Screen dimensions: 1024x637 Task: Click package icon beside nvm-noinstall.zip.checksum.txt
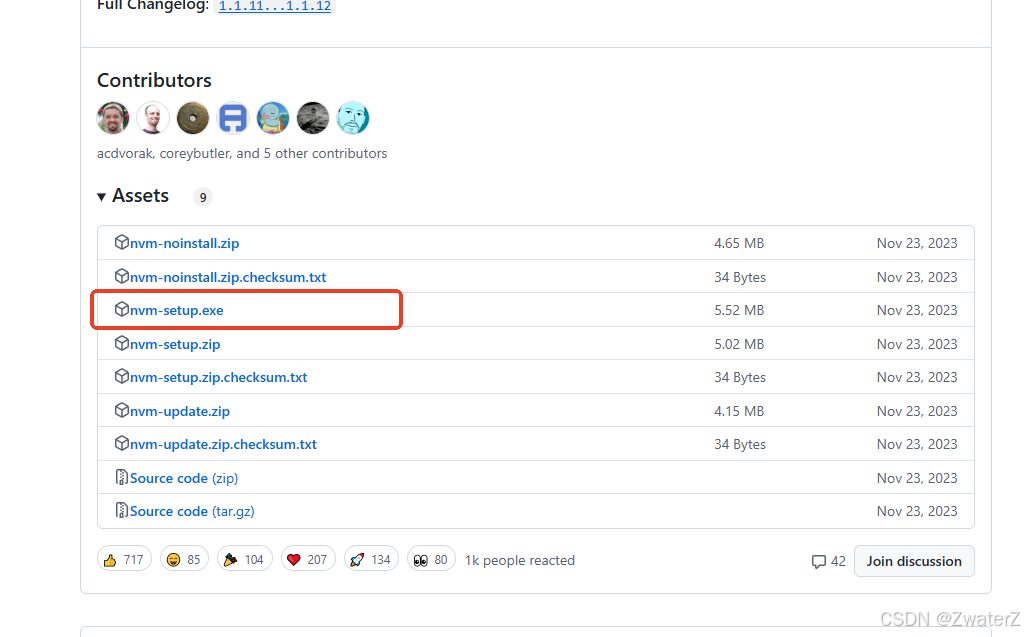tap(121, 276)
